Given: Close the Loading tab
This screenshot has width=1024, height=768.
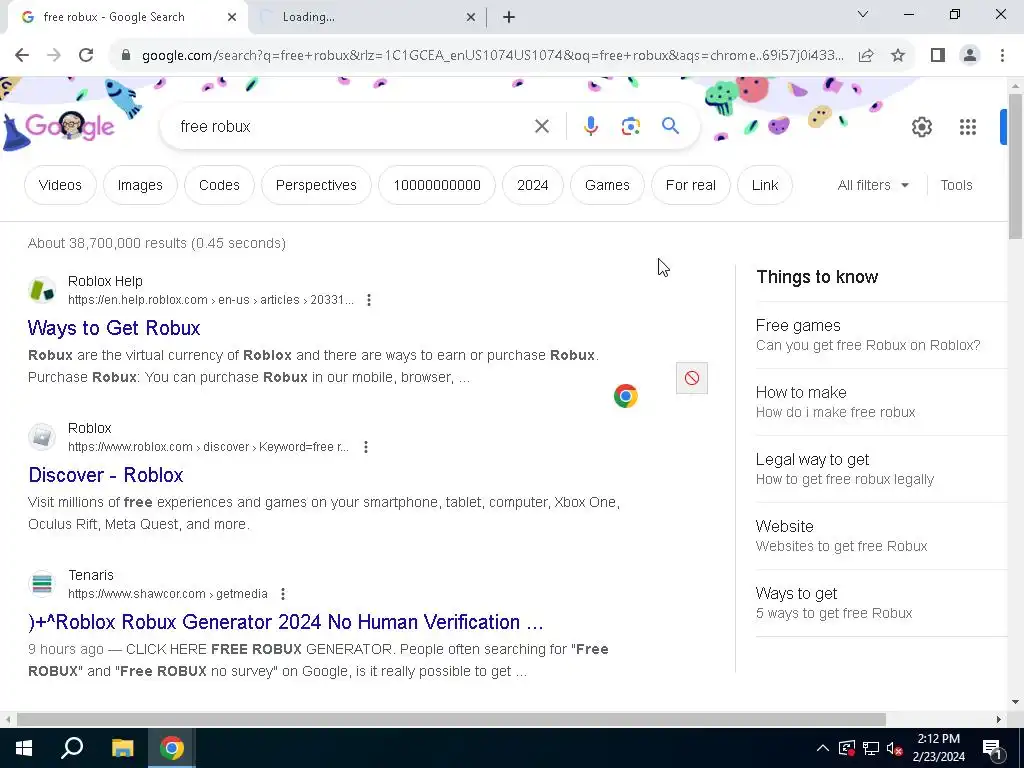Looking at the screenshot, I should point(471,17).
